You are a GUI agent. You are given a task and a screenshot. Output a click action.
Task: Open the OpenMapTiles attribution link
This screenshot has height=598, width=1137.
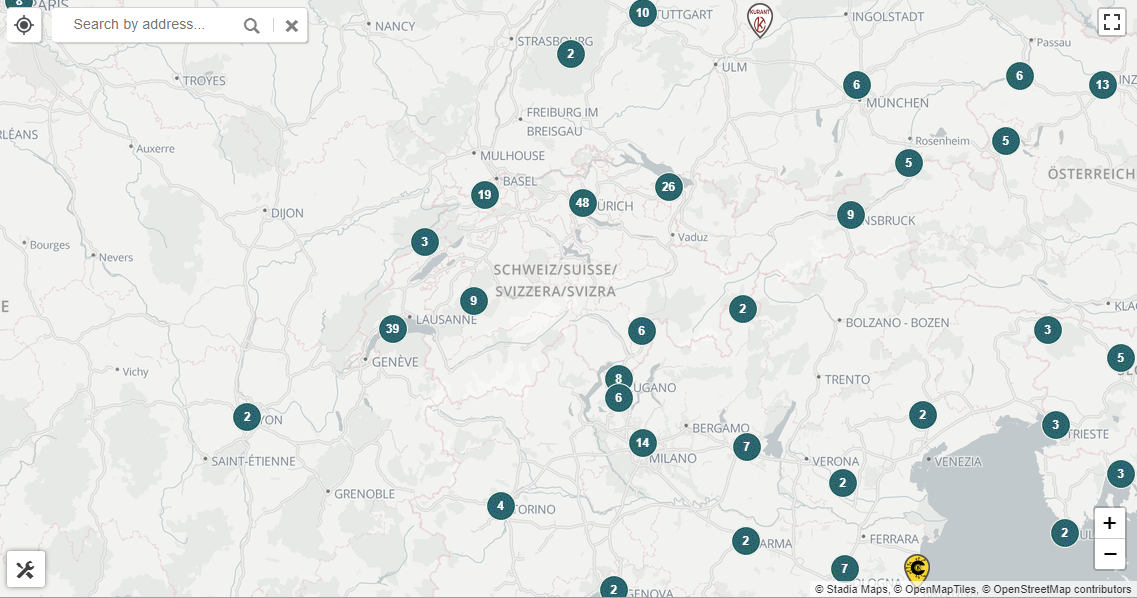934,590
